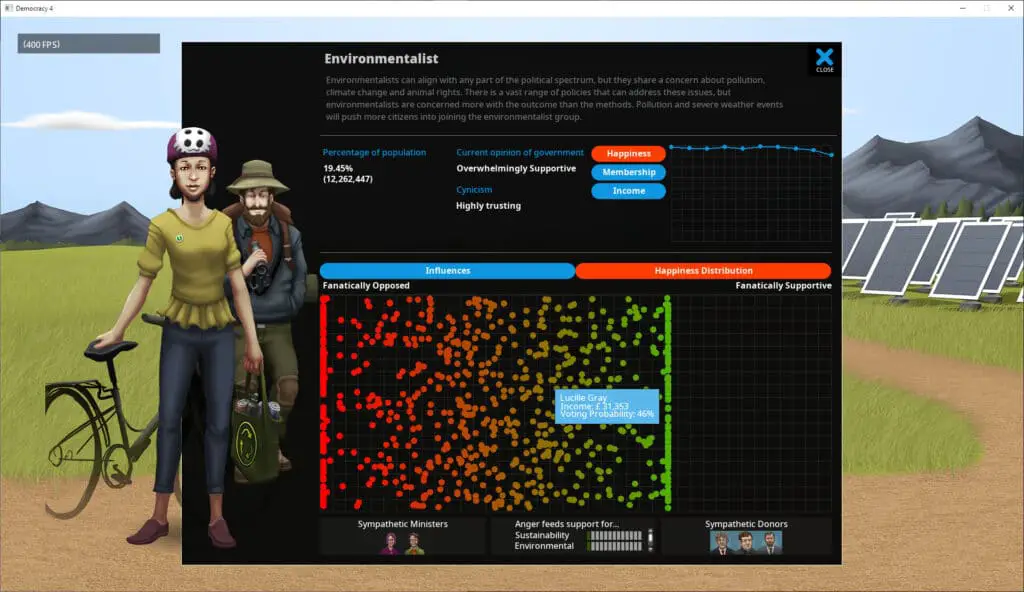Image resolution: width=1024 pixels, height=592 pixels.
Task: Click the Lucille Gray voter tooltip
Action: [607, 406]
